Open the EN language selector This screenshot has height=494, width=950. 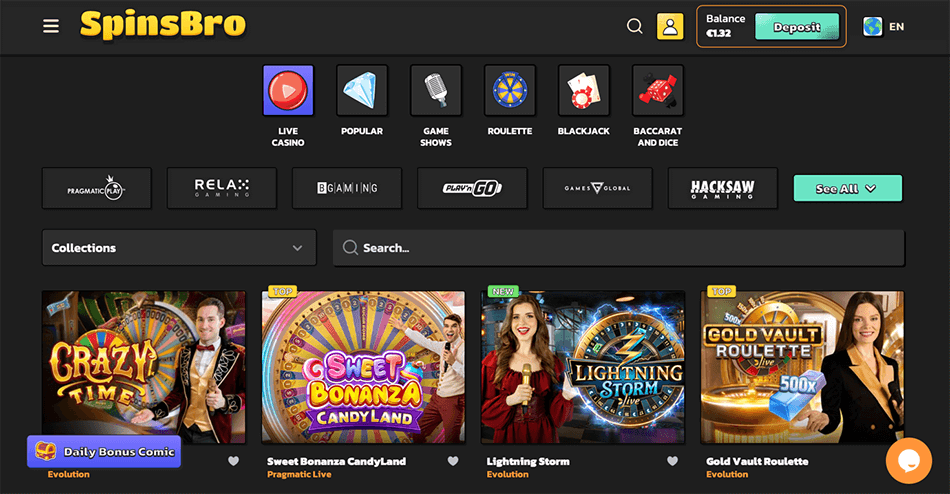883,27
